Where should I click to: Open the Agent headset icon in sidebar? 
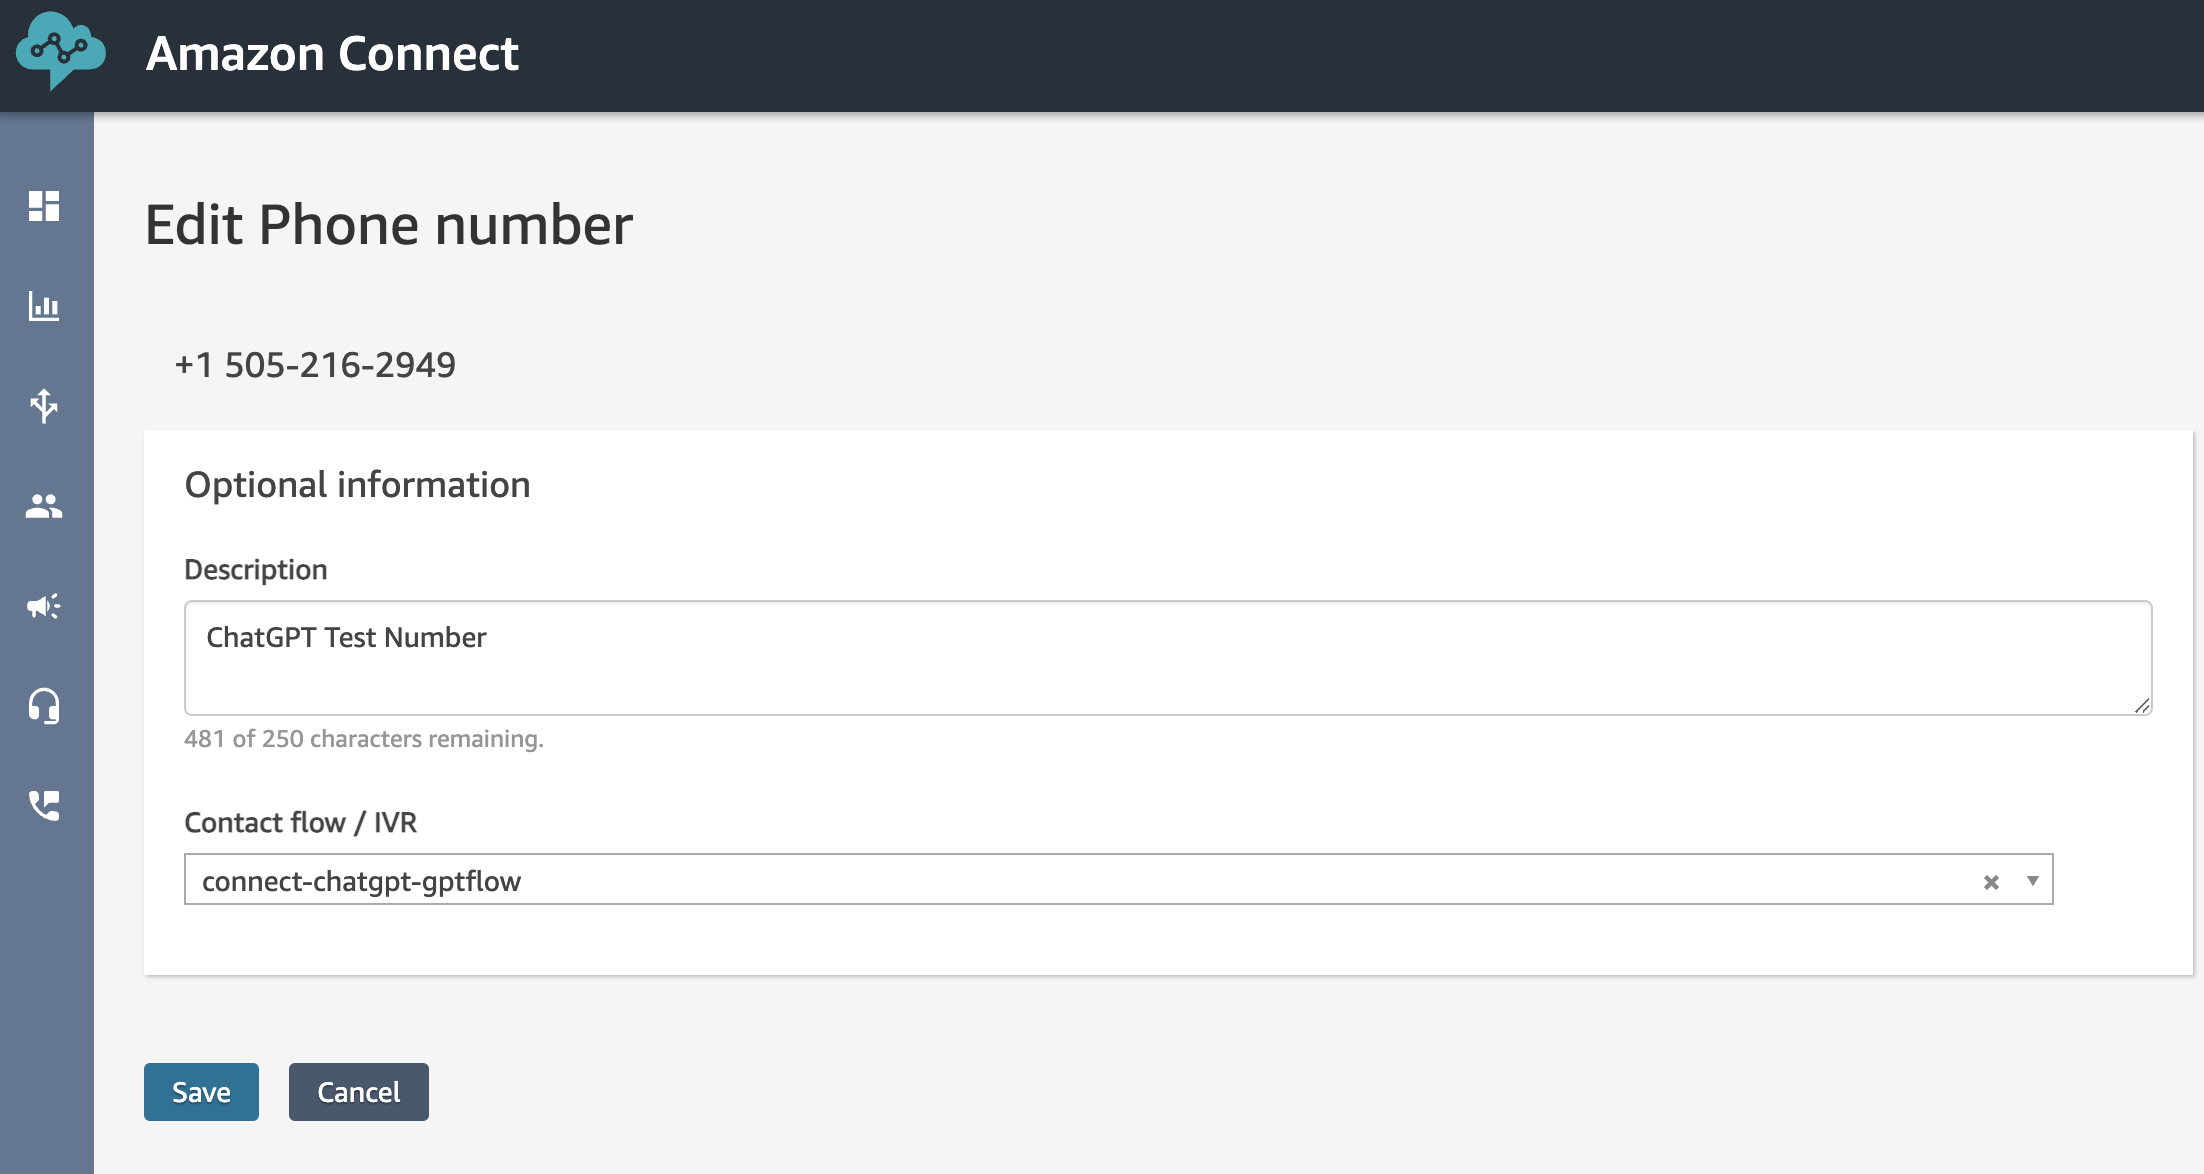click(x=44, y=706)
